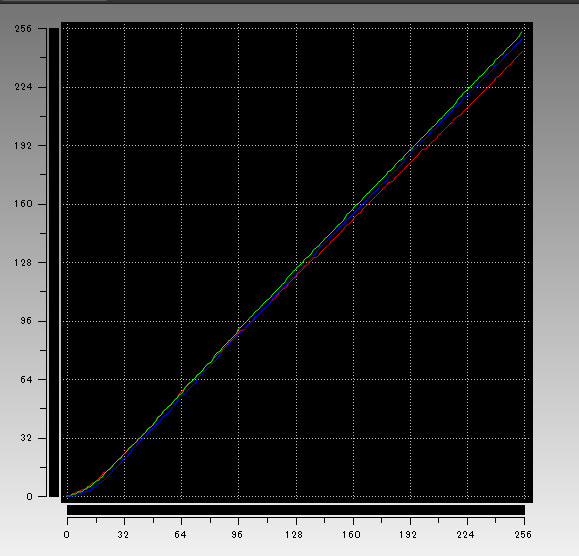Click grid intersection at input 128, output 128
The image size is (579, 556).
pos(296,262)
